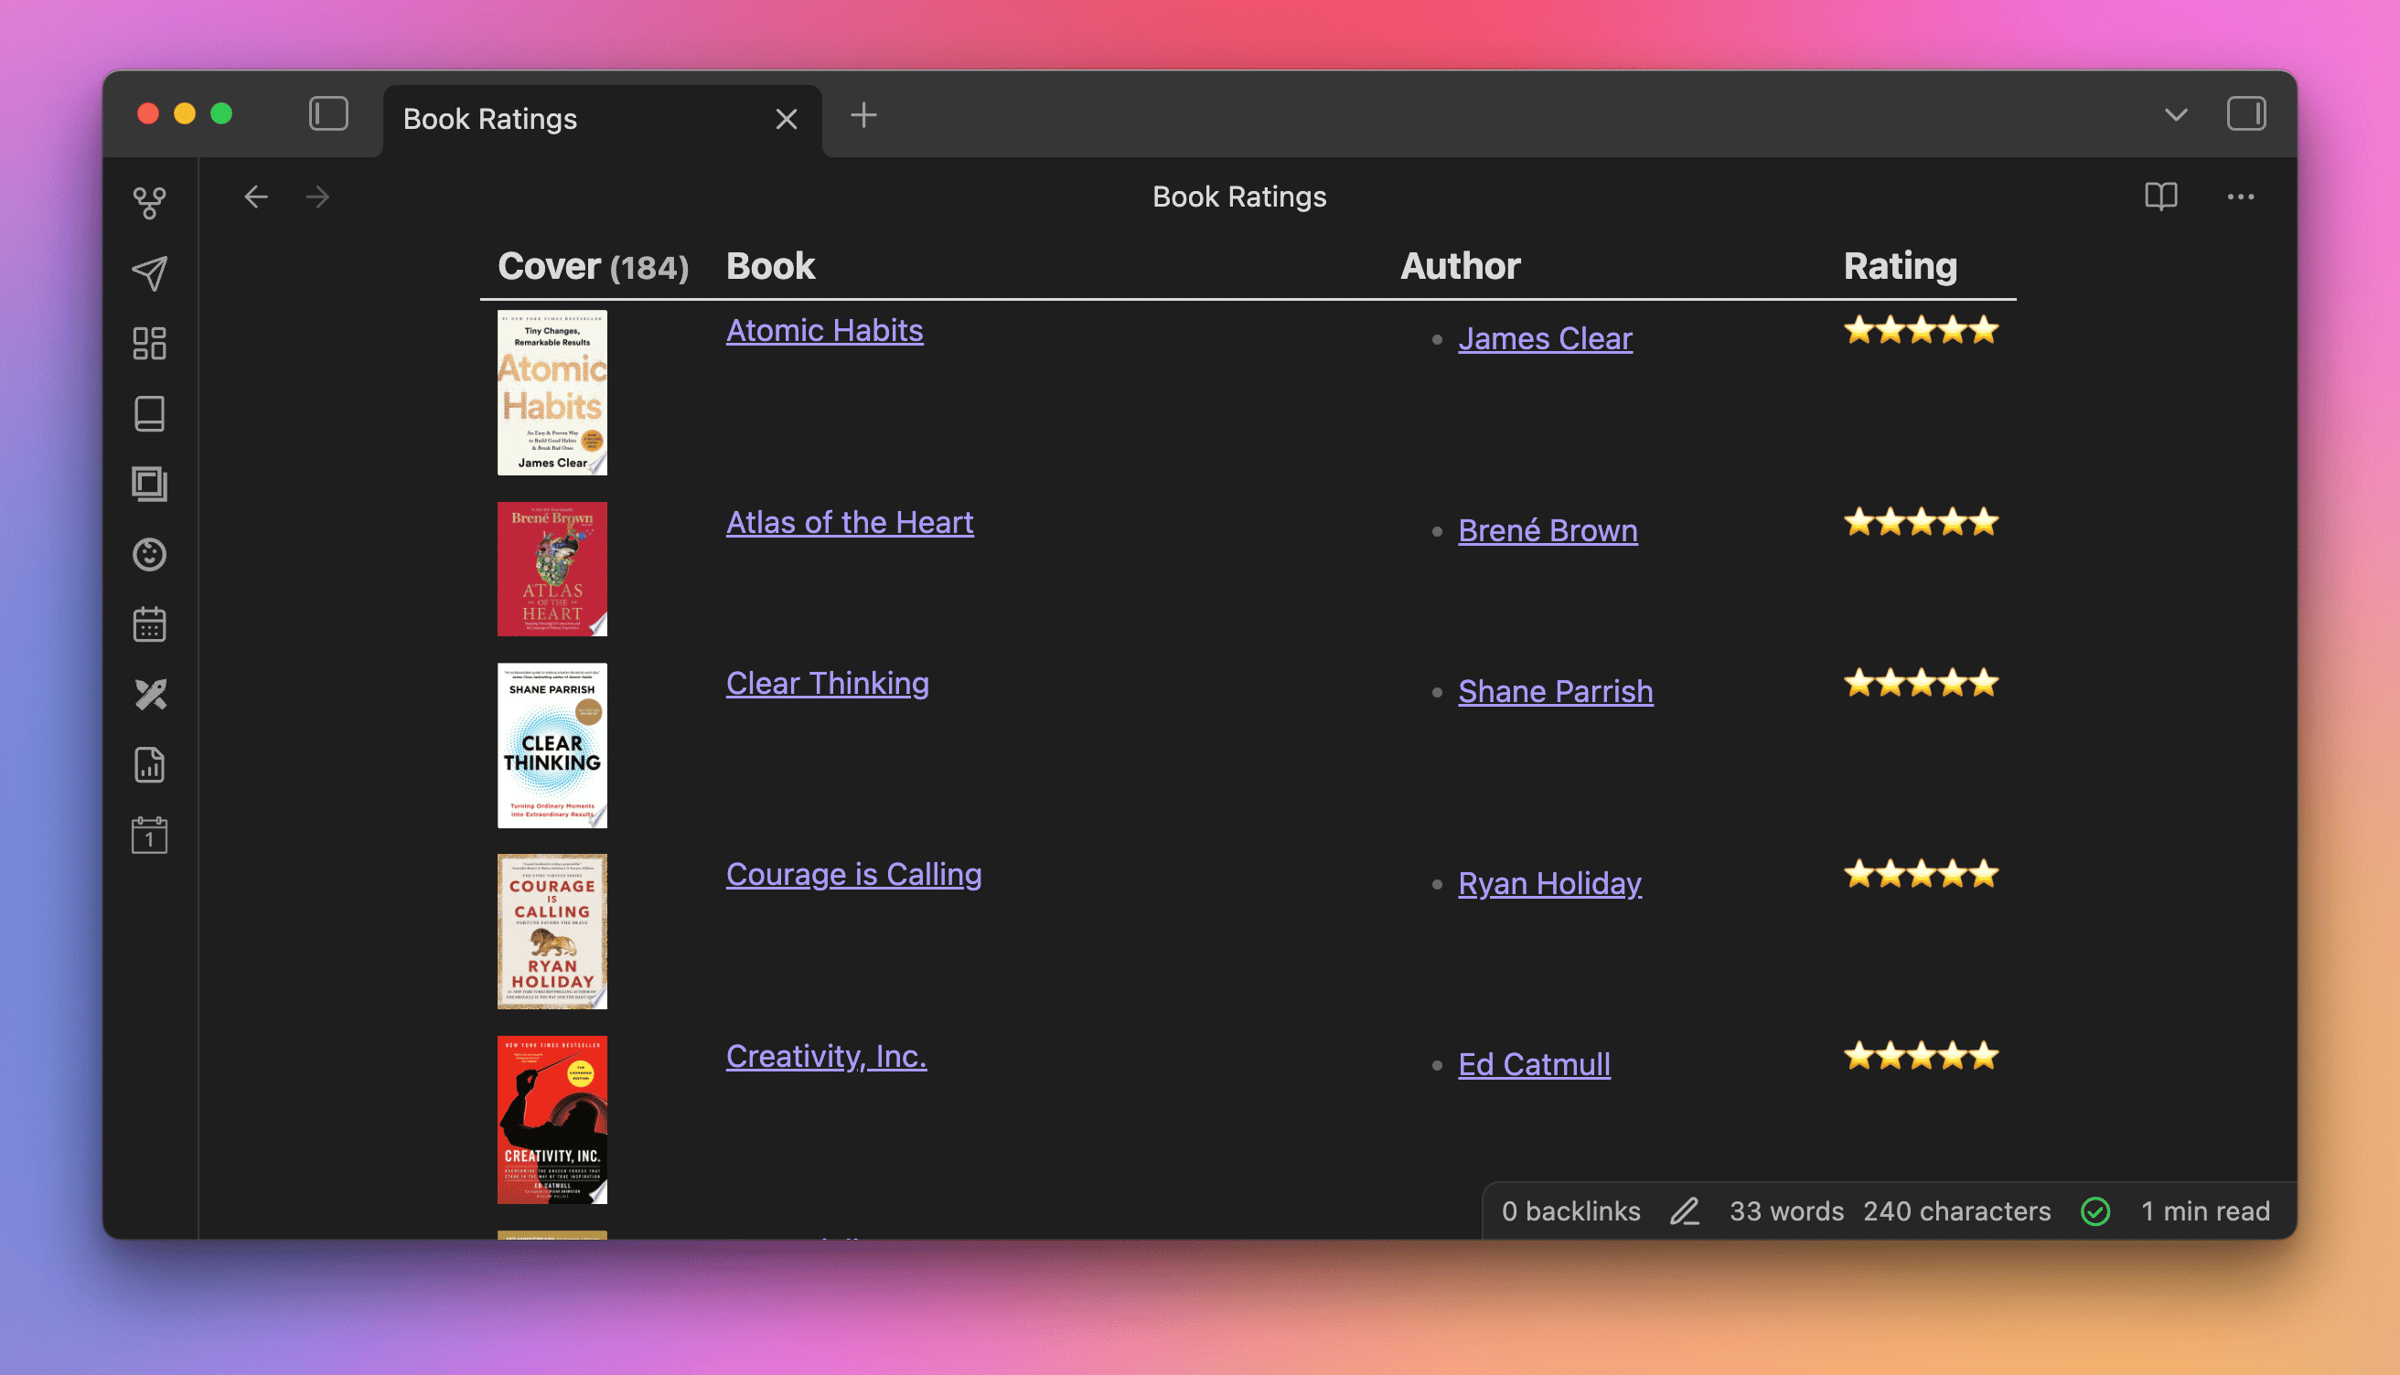Screen dimensions: 2400x1375
Task: Click the Rating column header
Action: (1900, 266)
